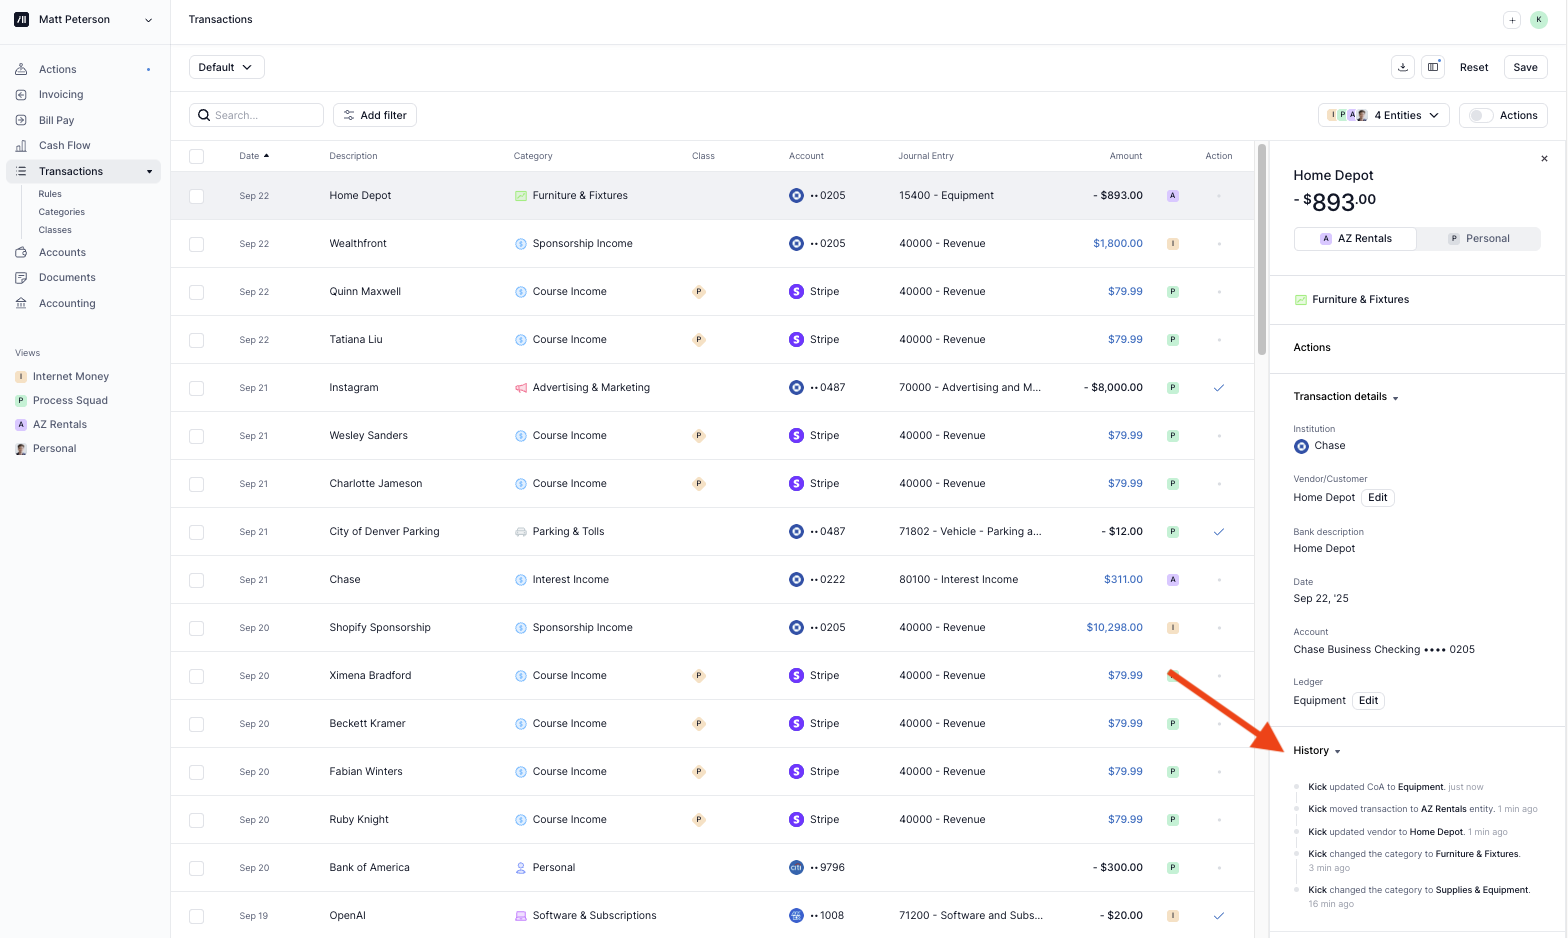Open Cash Flow in the sidebar

coord(64,145)
